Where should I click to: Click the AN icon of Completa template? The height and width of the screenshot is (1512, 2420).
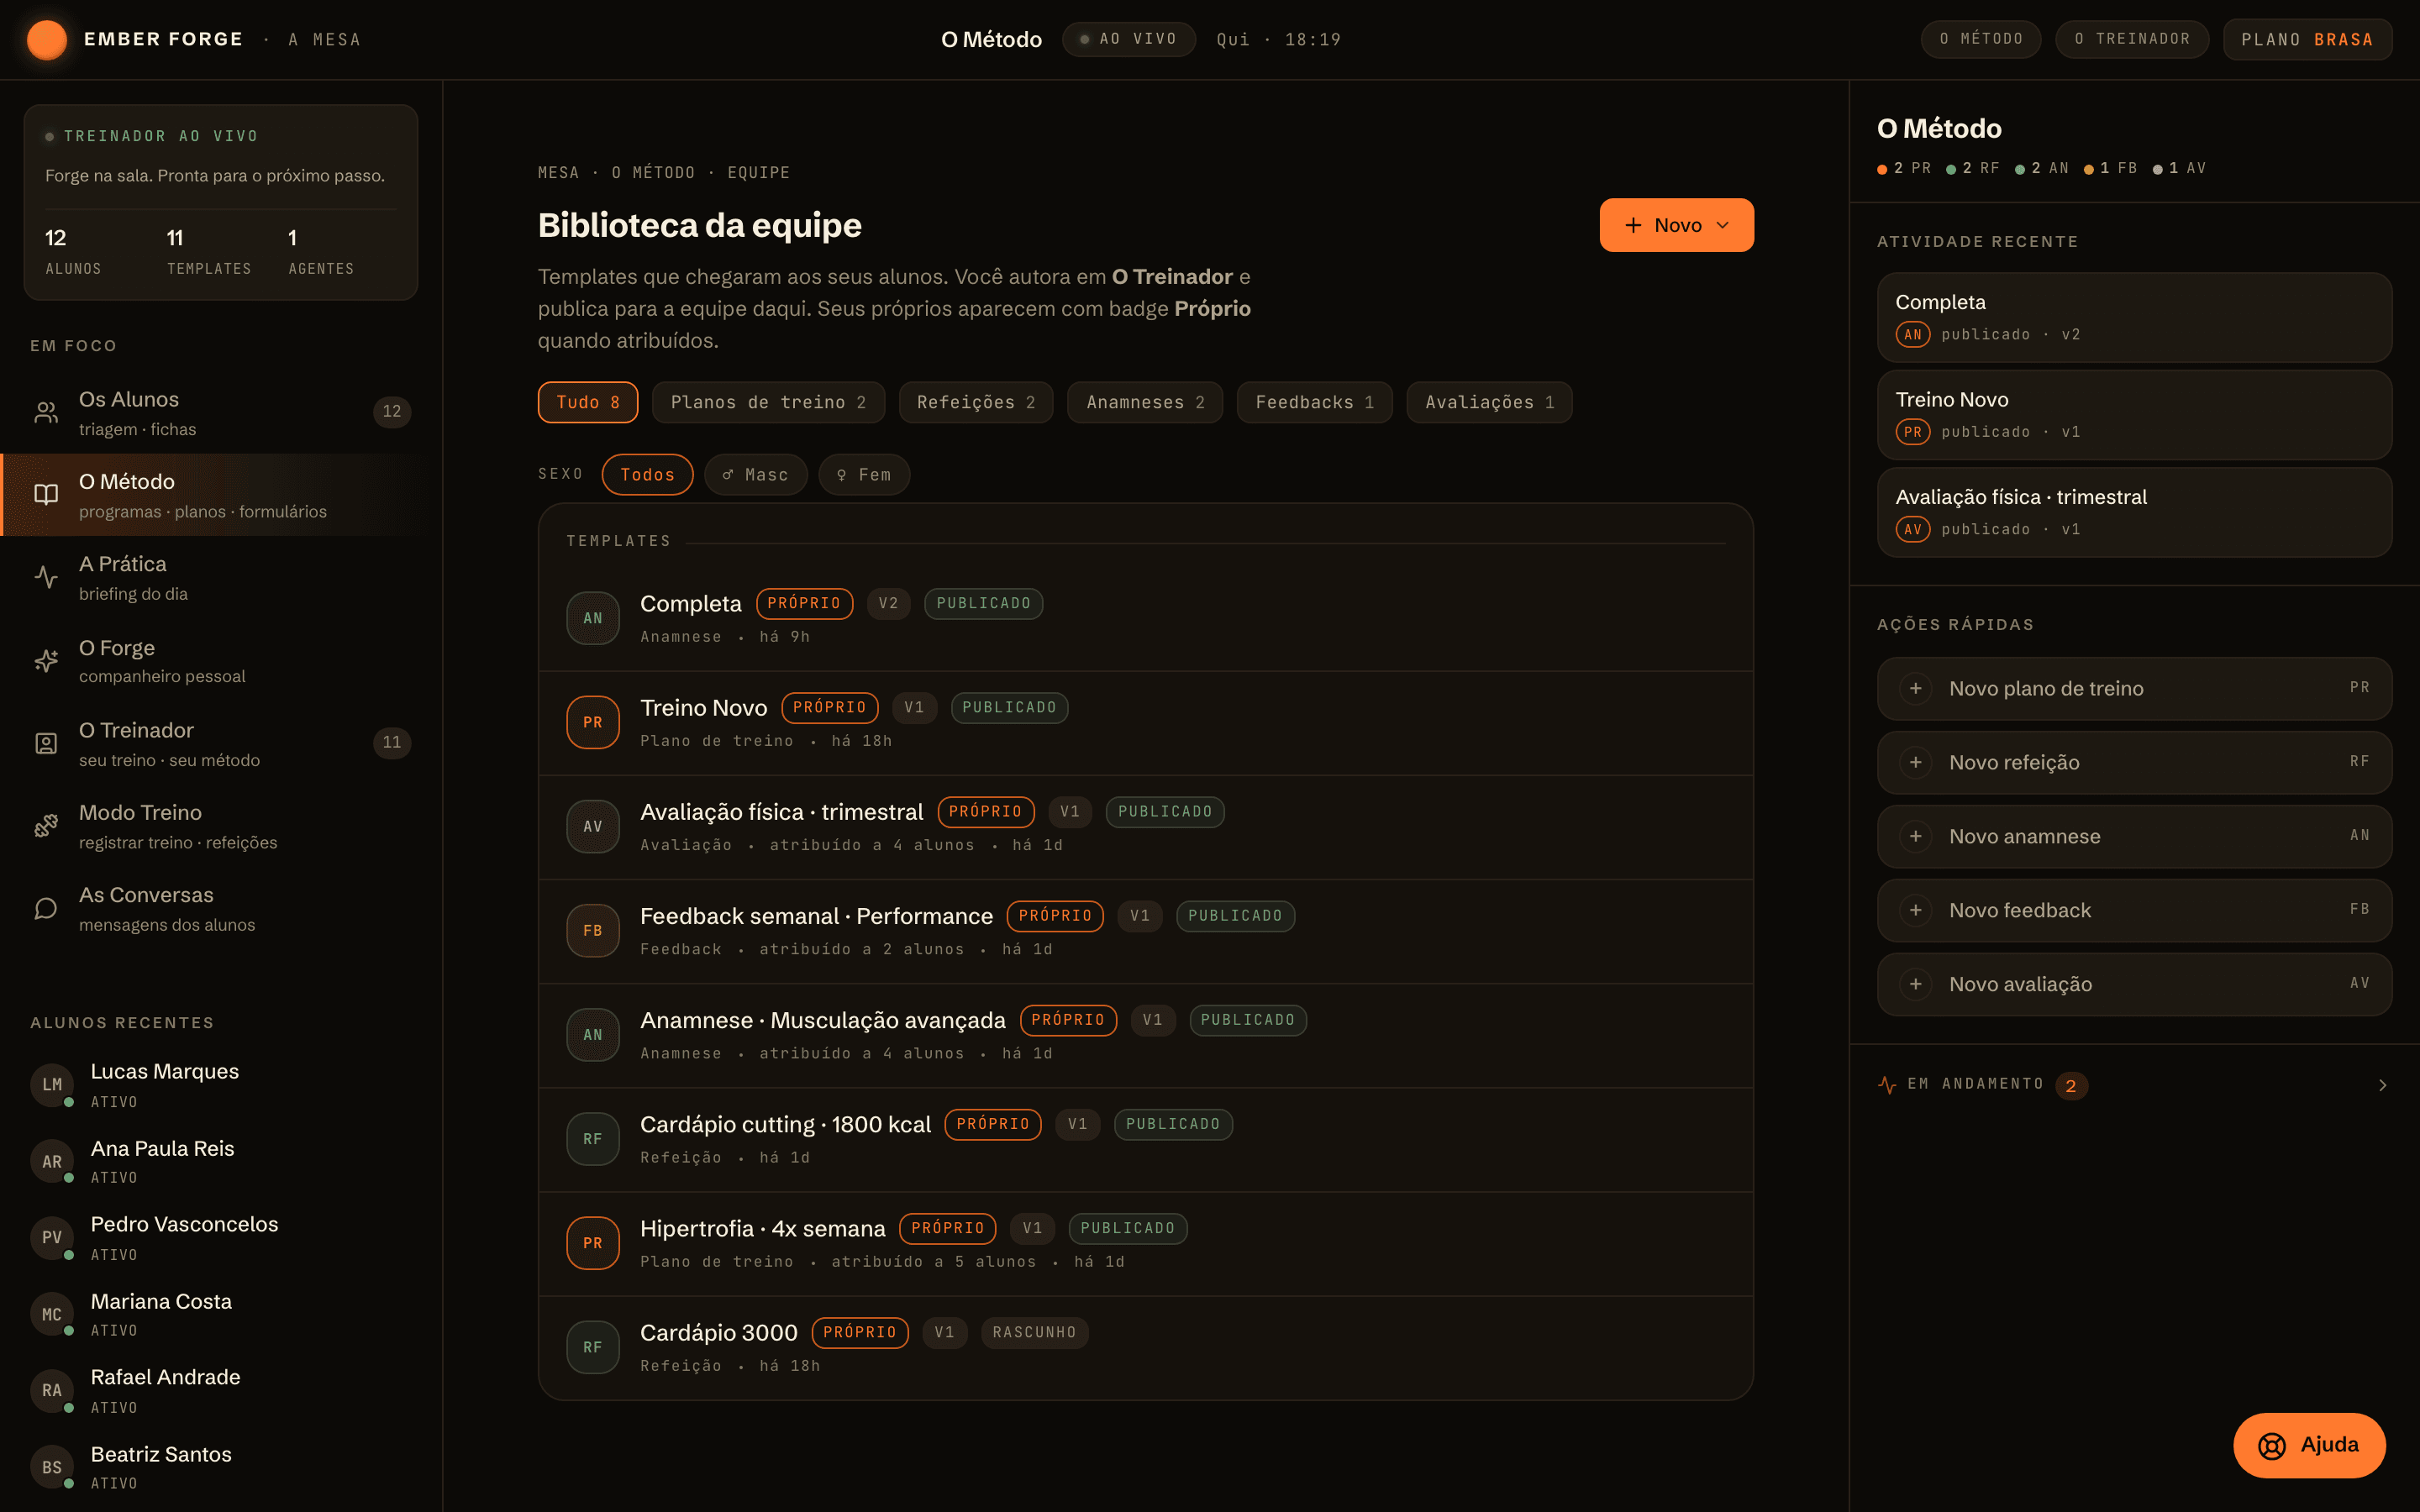[x=593, y=618]
